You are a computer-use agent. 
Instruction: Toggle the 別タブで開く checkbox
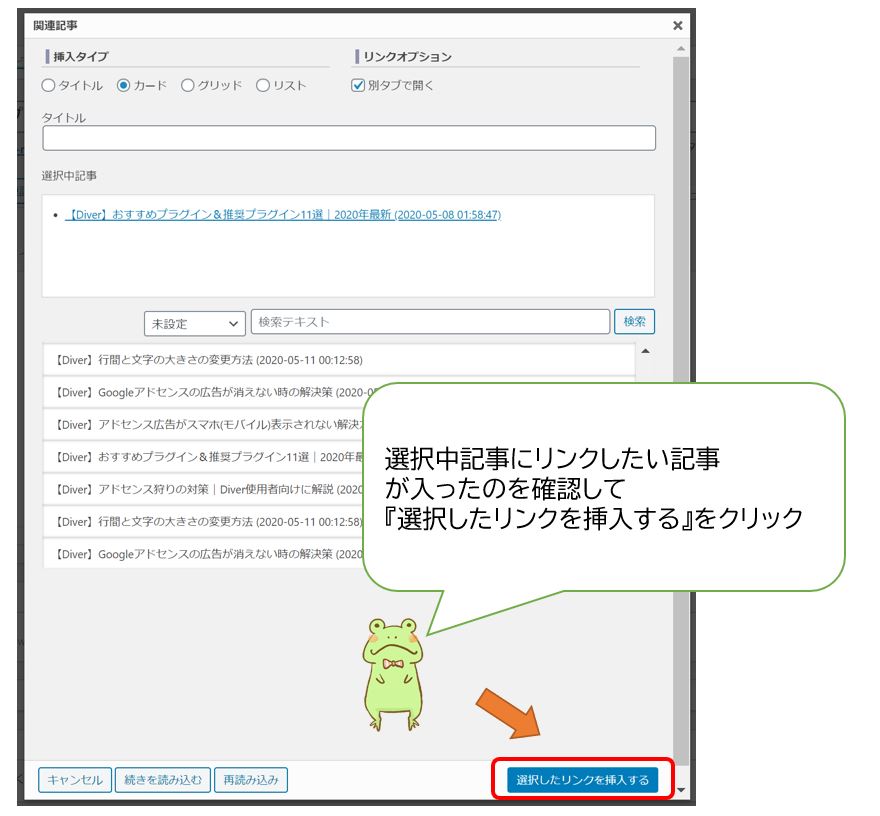[x=358, y=86]
